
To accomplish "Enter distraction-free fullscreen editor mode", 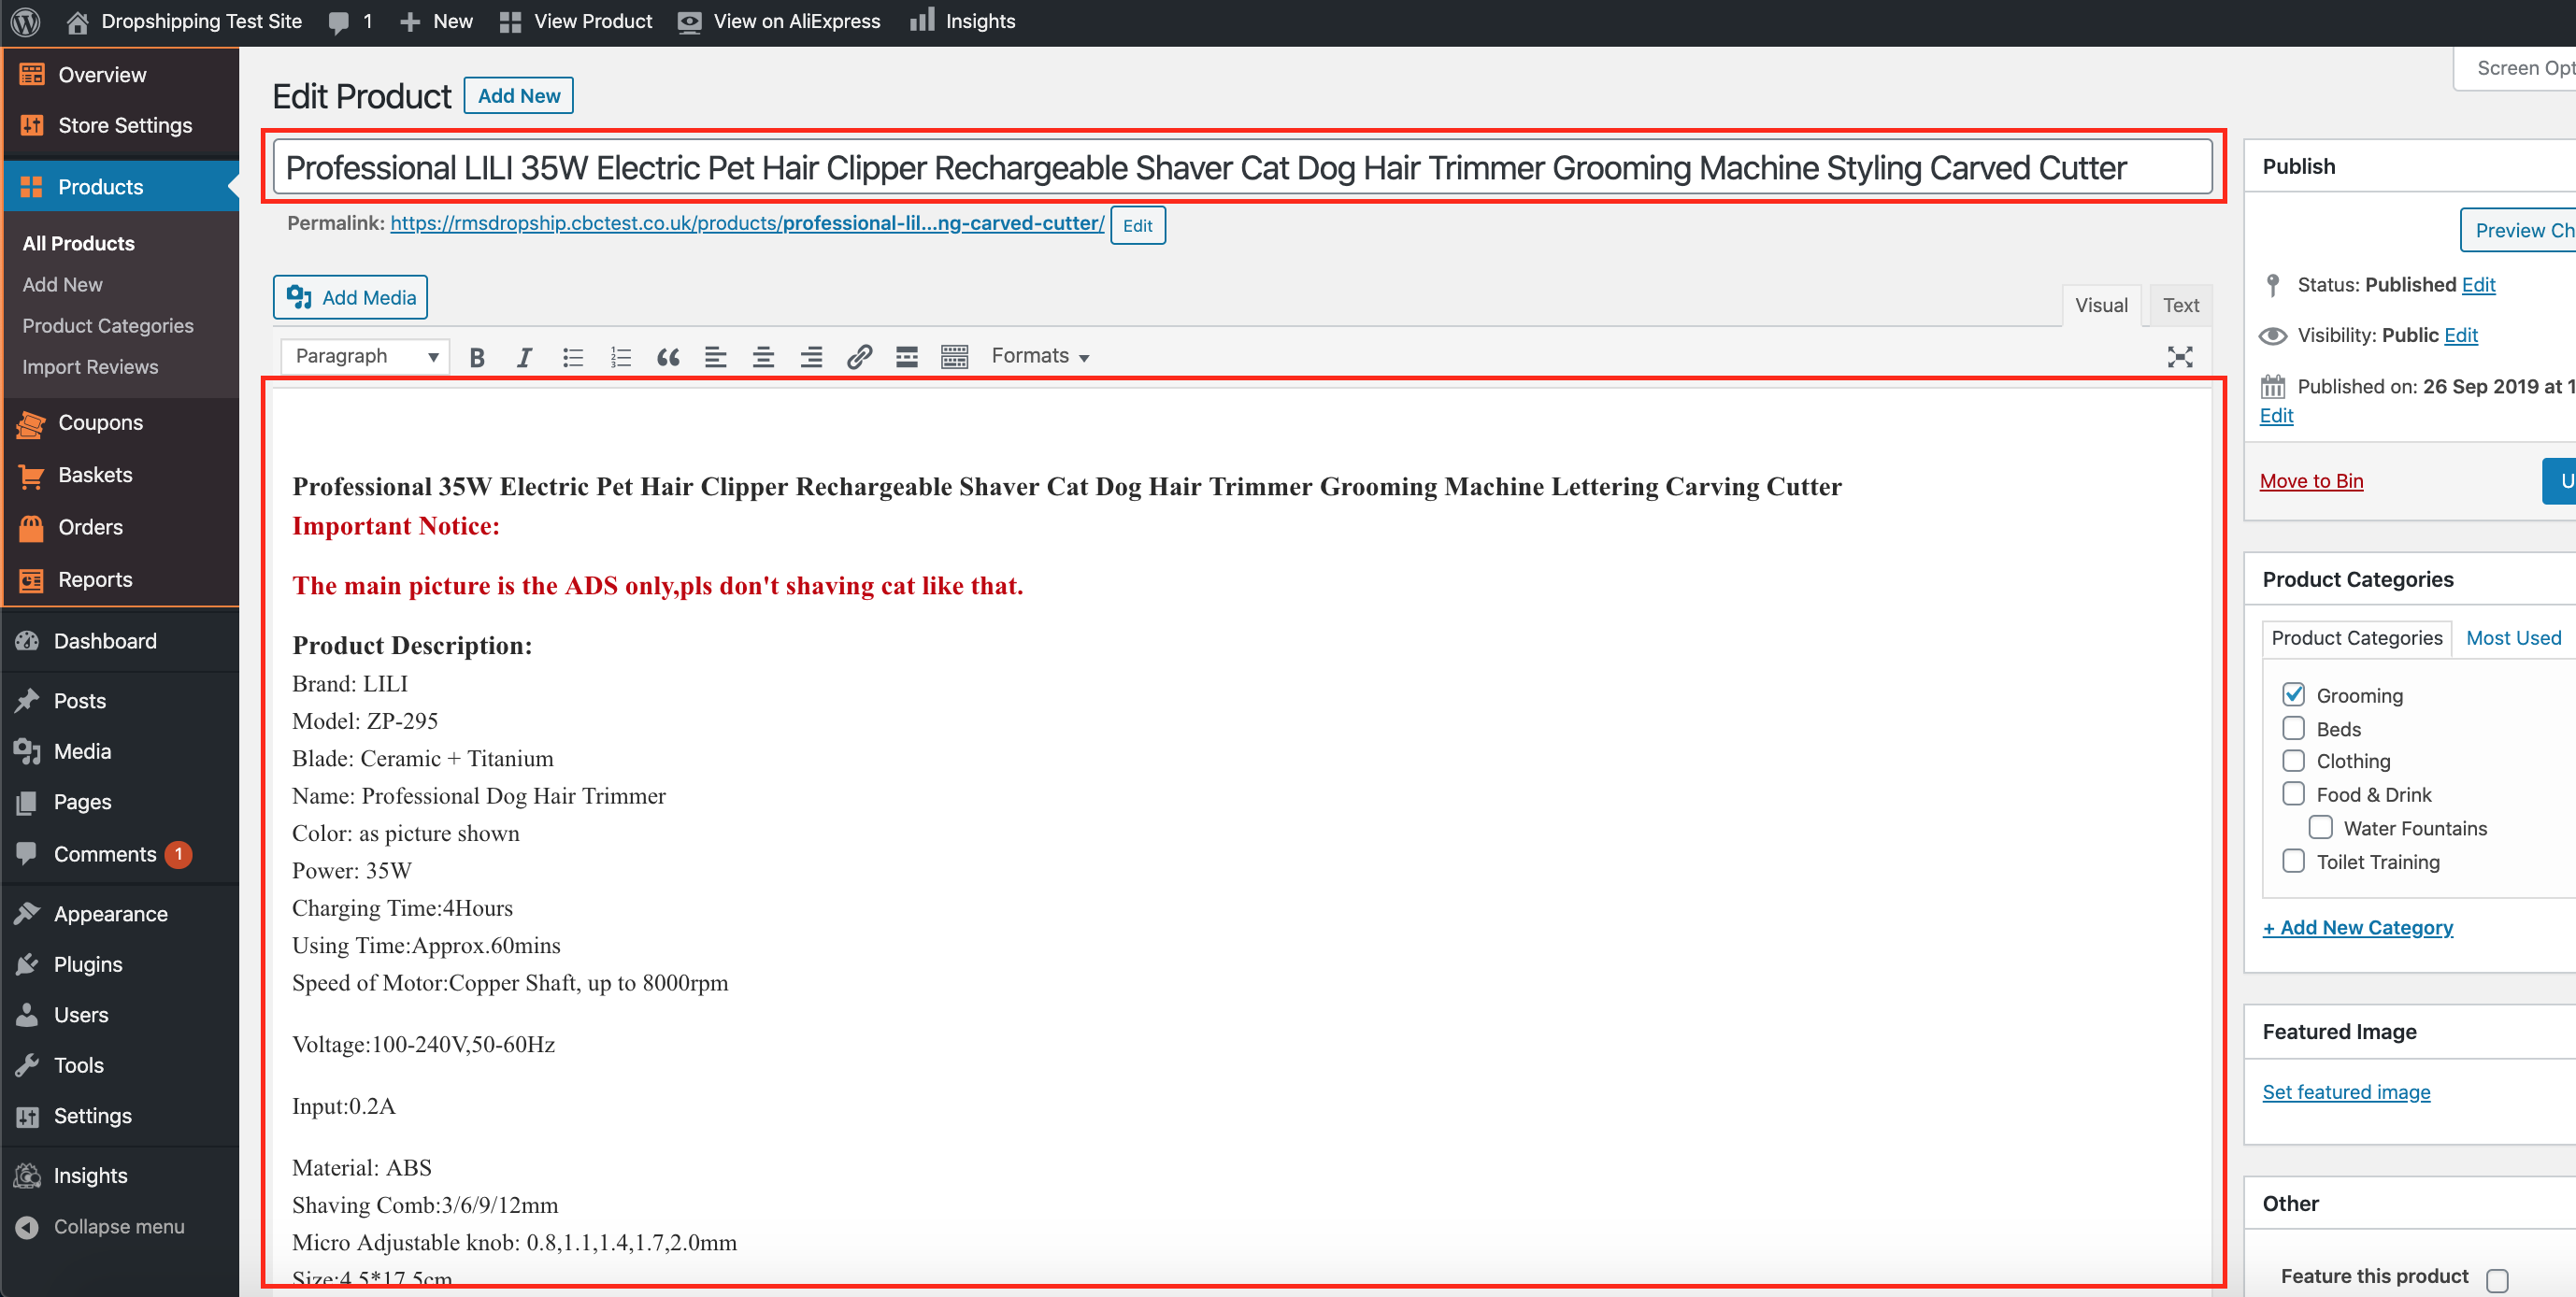I will point(2179,357).
